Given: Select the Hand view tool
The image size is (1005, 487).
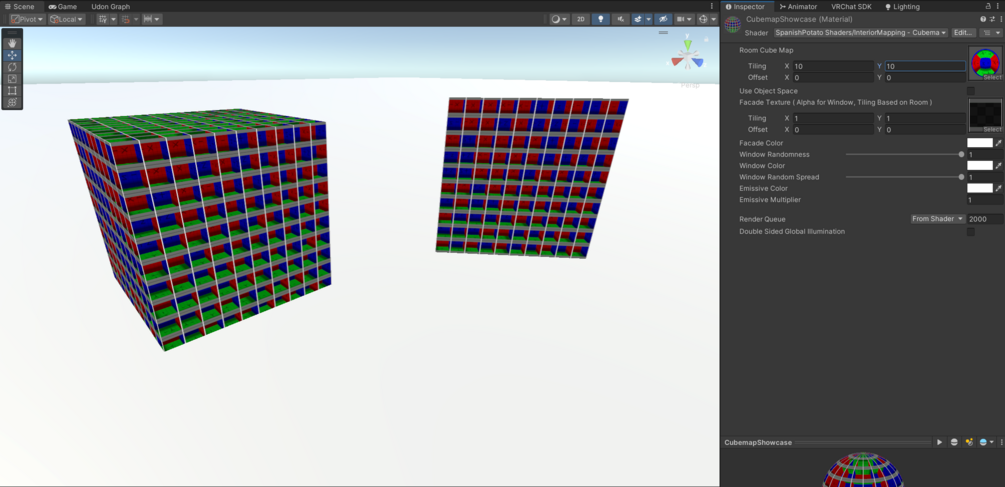Looking at the screenshot, I should point(12,44).
